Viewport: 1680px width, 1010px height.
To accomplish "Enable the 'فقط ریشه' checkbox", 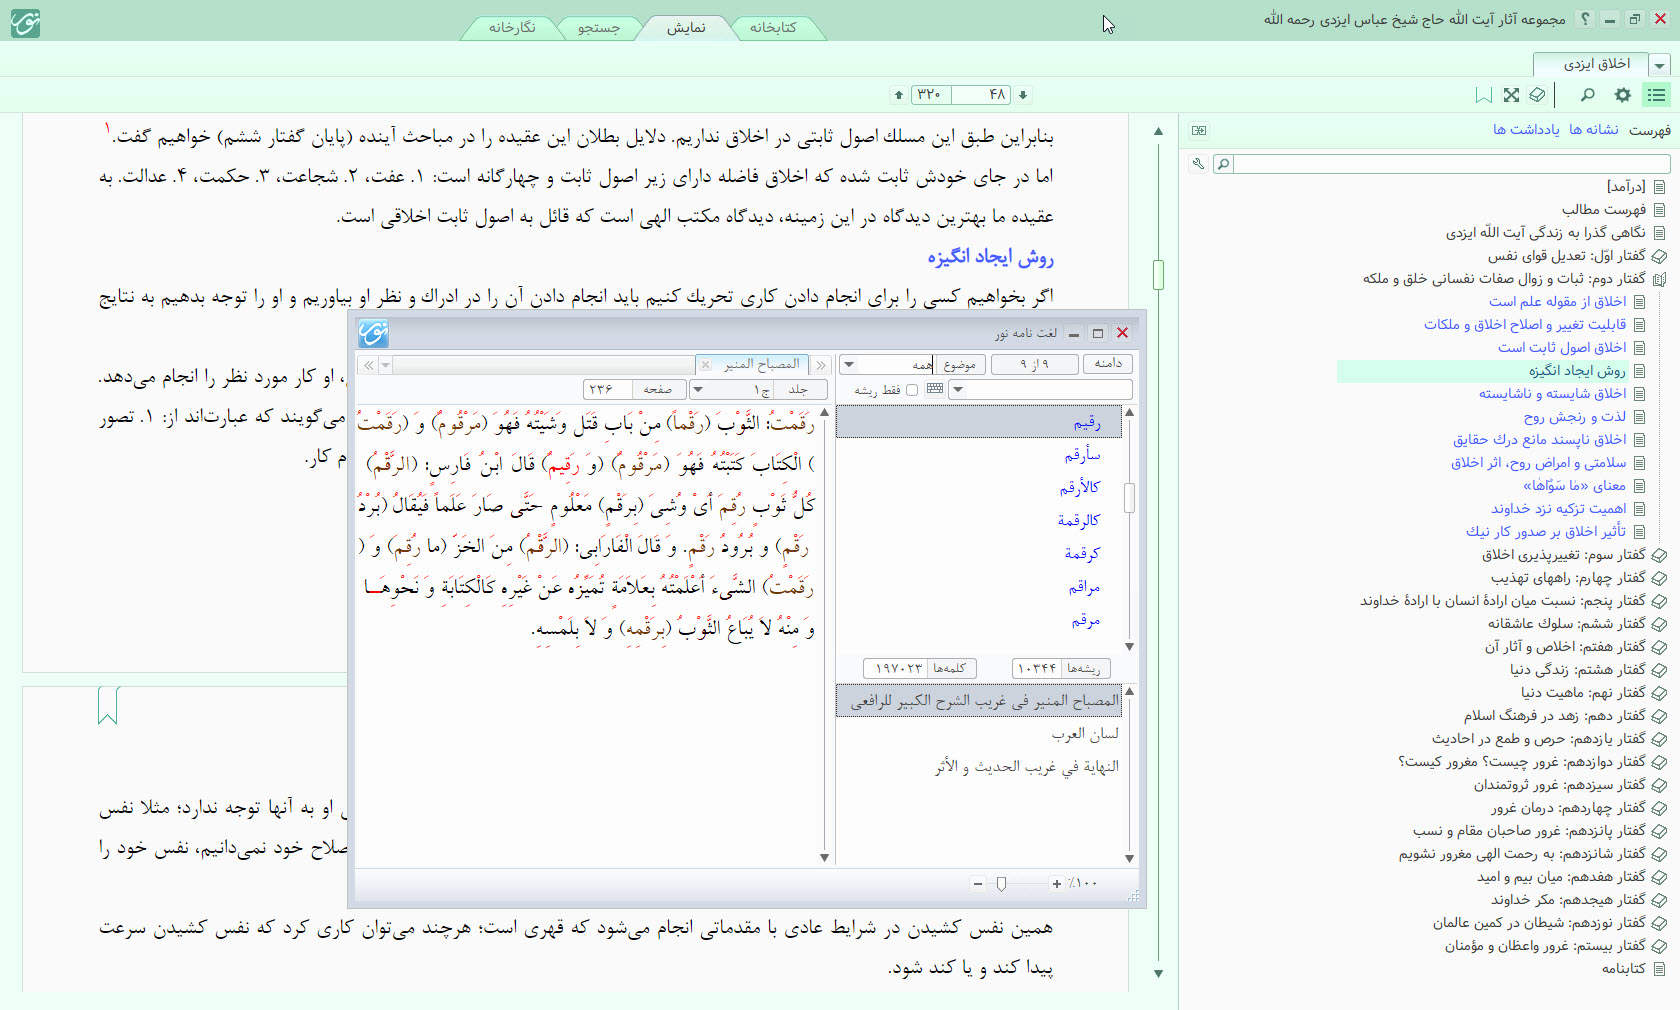I will point(911,390).
